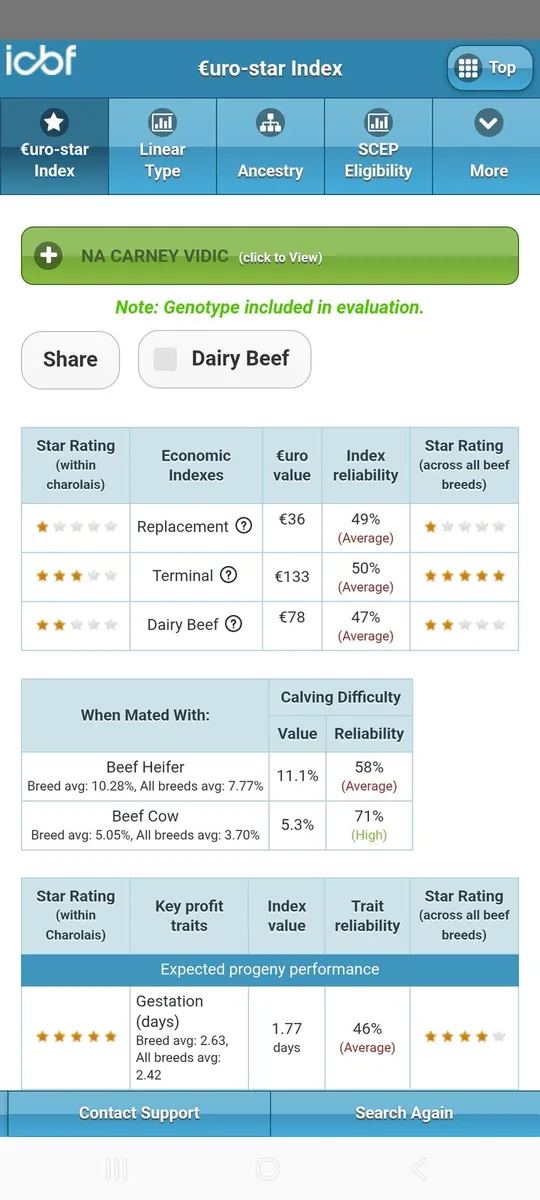Open SCEP Eligibility chart icon tab
Screen dimensions: 540x1200
[x=378, y=146]
